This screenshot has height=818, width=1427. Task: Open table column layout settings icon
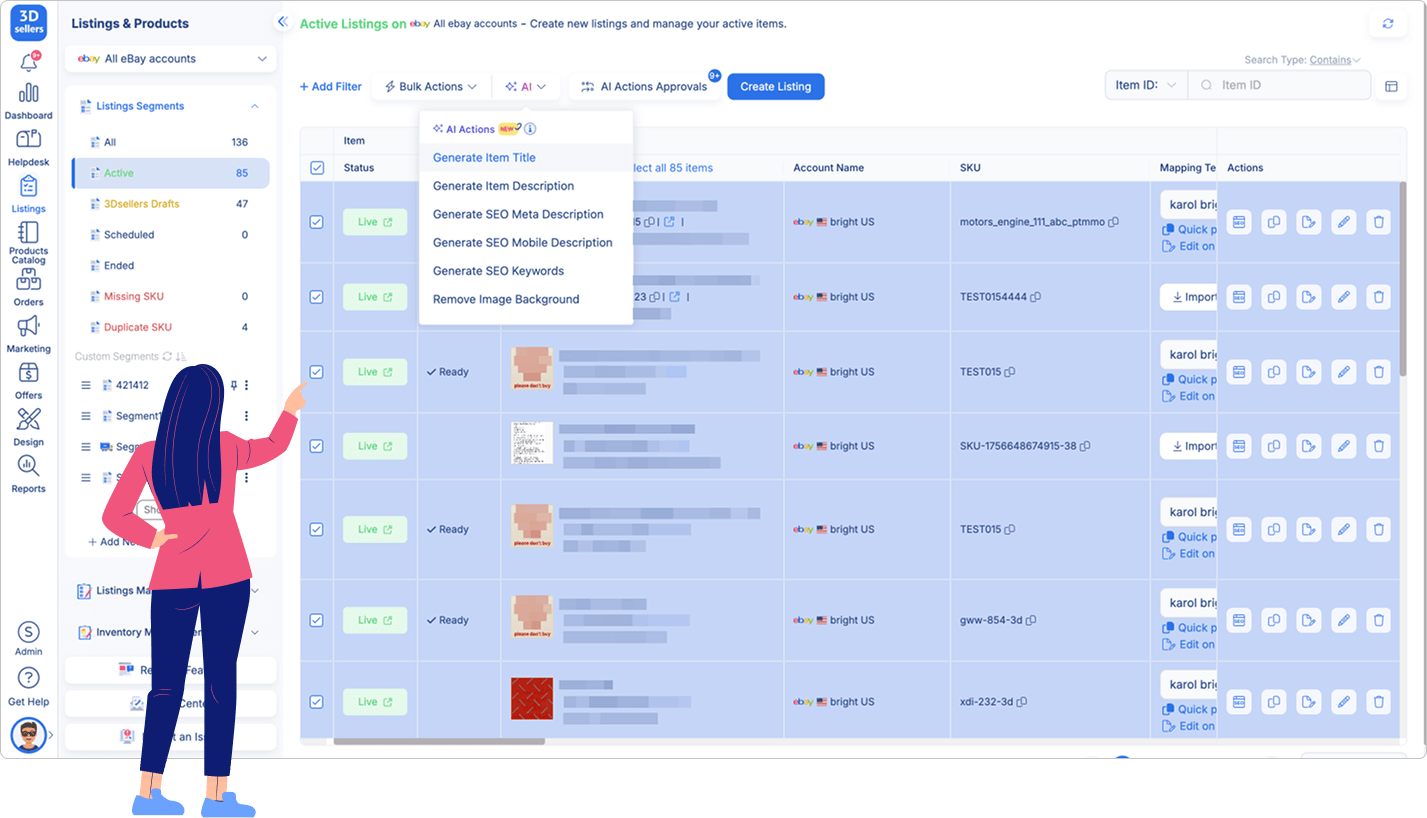[1390, 86]
